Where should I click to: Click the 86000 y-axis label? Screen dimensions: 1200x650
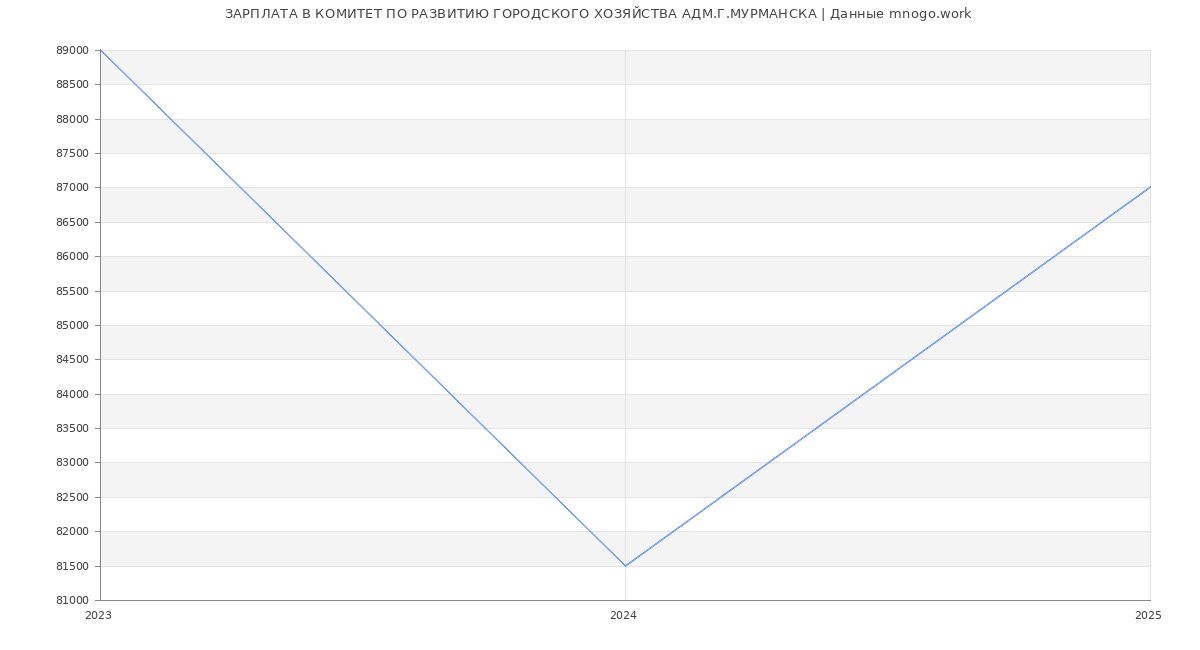(x=72, y=257)
